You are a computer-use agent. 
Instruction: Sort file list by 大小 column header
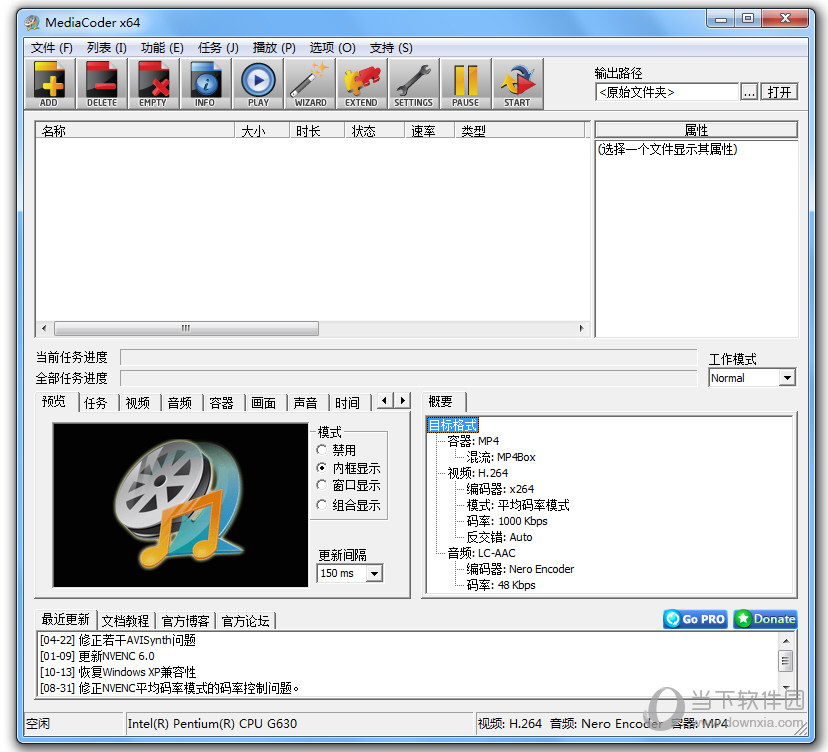pyautogui.click(x=262, y=130)
